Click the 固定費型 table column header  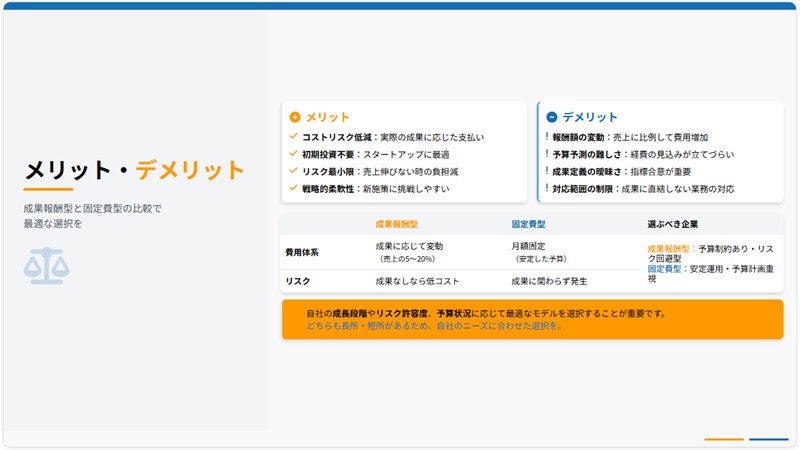(529, 224)
